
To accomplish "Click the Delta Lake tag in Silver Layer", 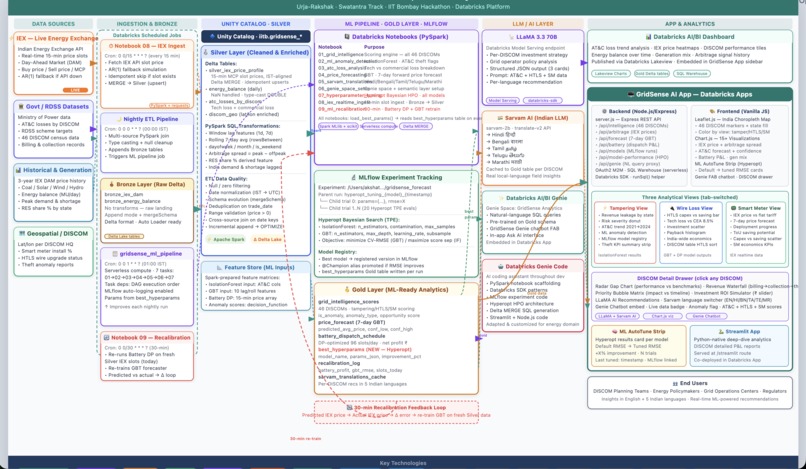I will 267,239.
